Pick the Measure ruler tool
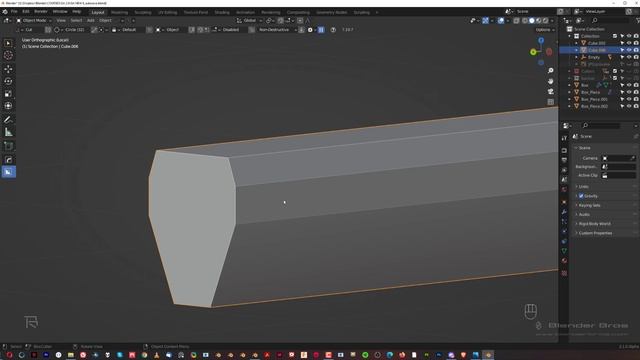640x360 pixels. [x=8, y=132]
